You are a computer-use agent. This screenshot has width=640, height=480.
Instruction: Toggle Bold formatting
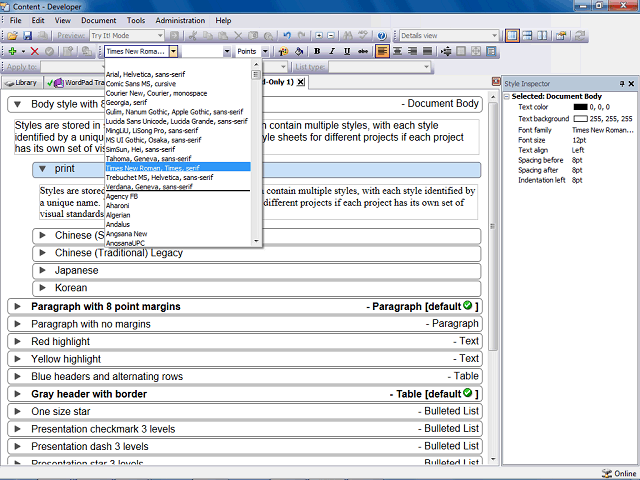pyautogui.click(x=317, y=51)
